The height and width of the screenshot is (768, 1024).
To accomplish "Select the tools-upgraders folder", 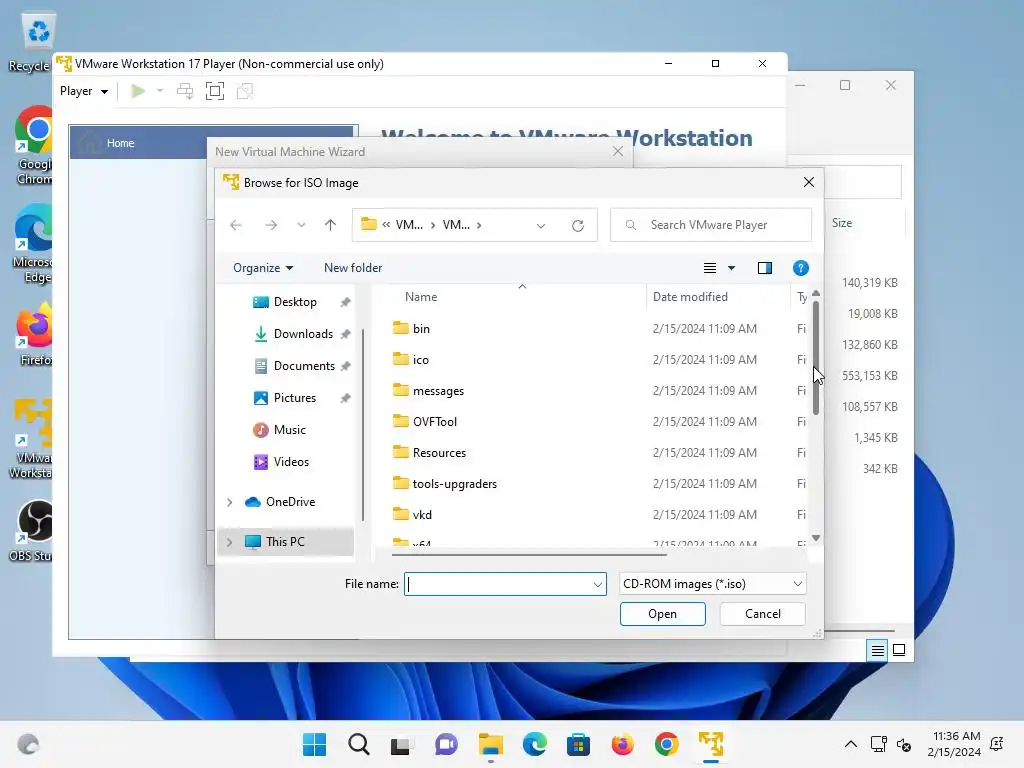I will tap(455, 484).
